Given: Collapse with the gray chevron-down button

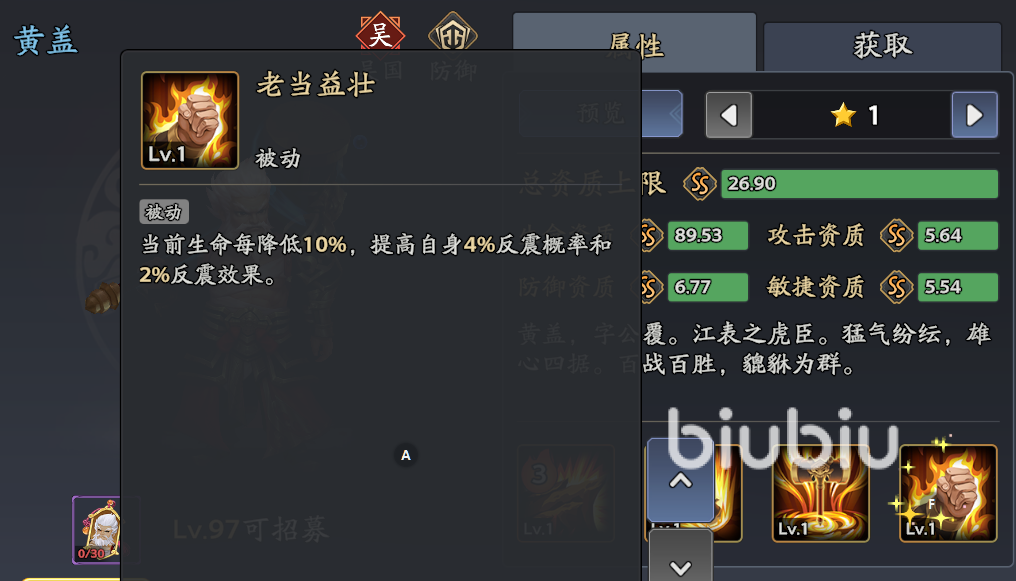Looking at the screenshot, I should pos(680,557).
